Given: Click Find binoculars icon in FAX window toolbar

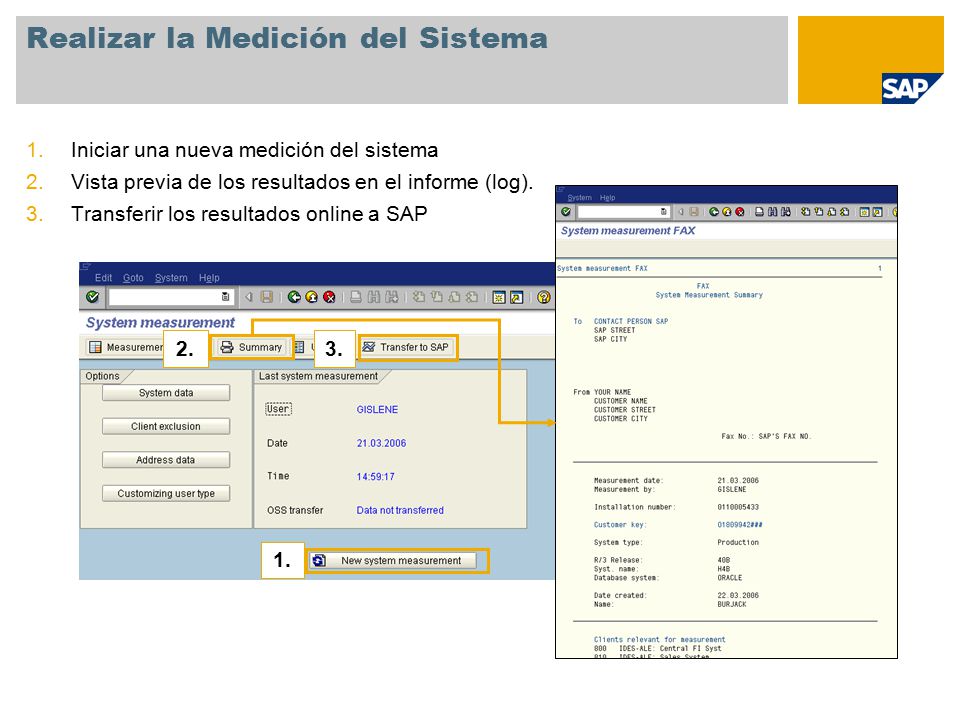Looking at the screenshot, I should pyautogui.click(x=773, y=212).
